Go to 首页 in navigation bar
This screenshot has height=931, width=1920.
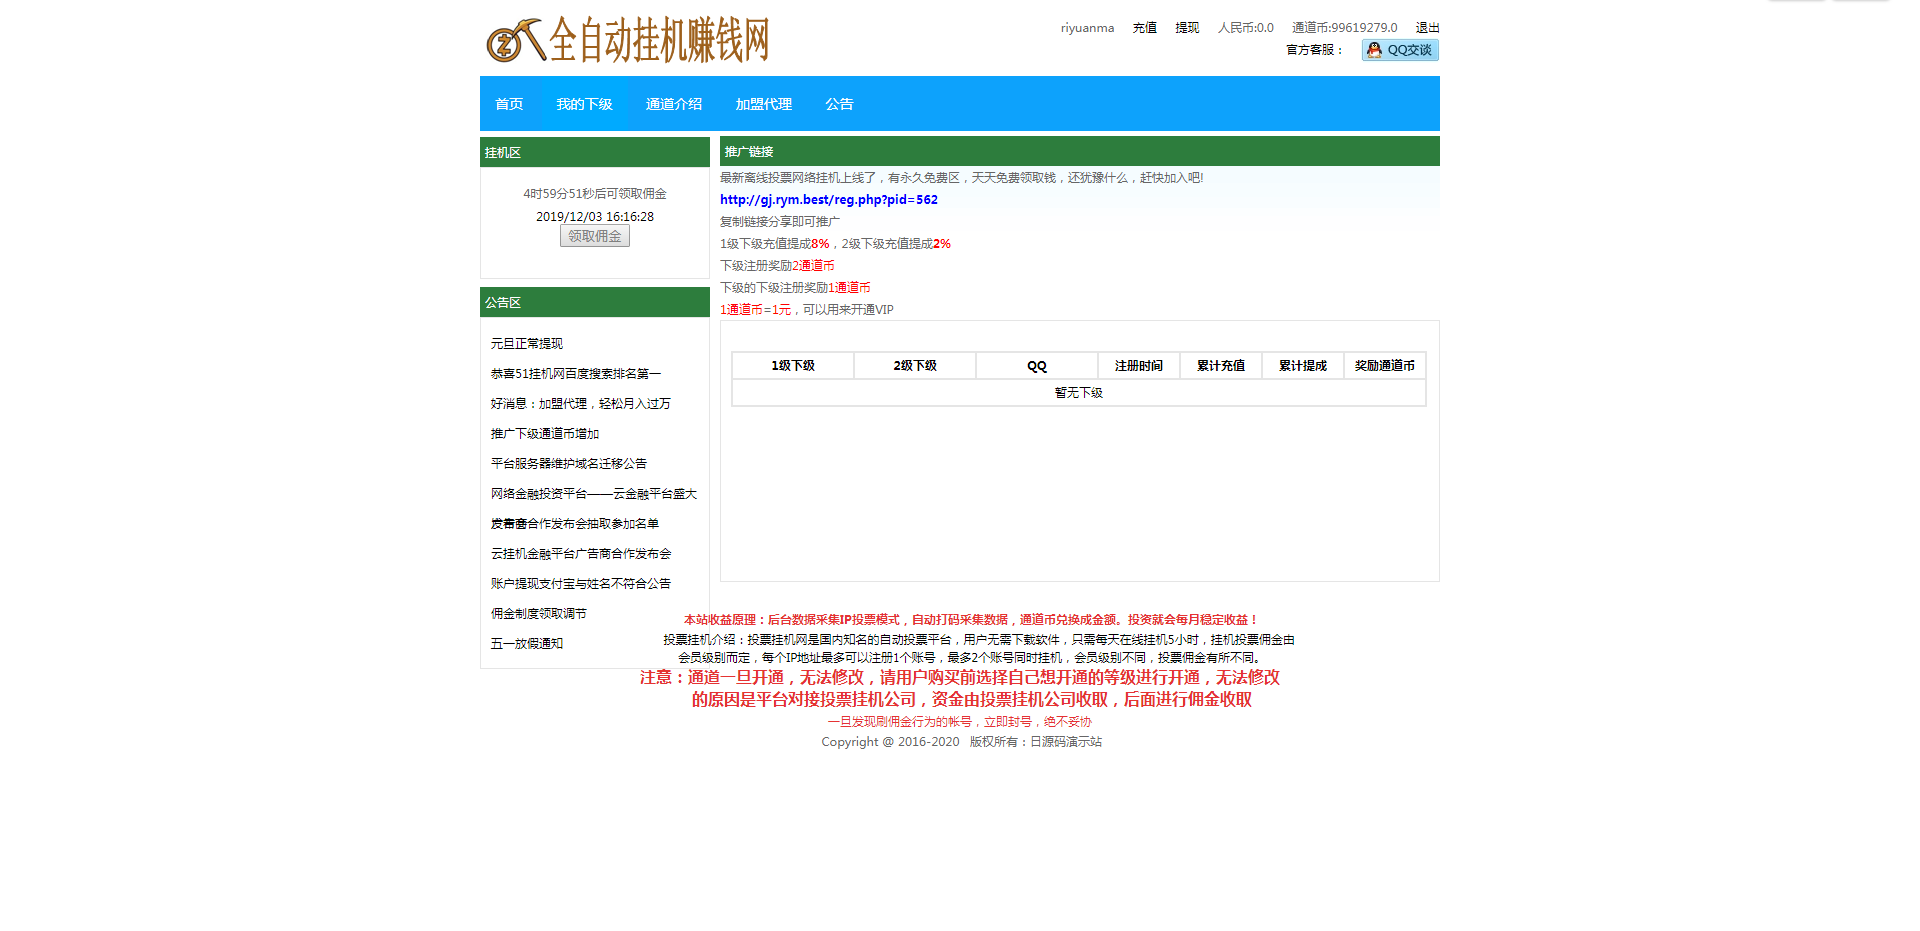pos(509,104)
